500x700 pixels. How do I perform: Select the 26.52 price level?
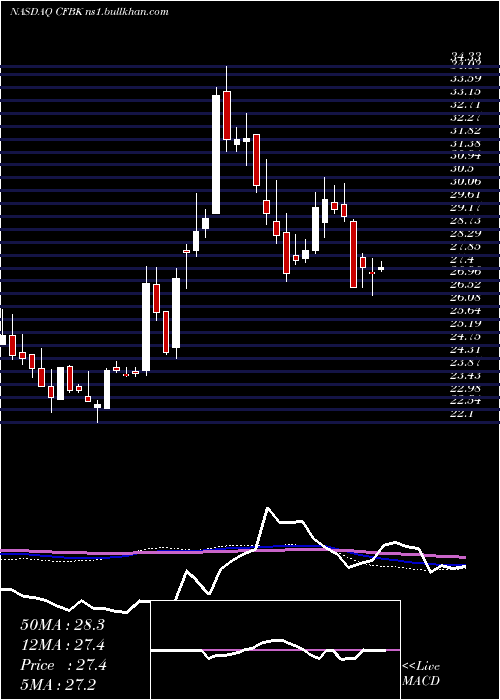pyautogui.click(x=466, y=284)
